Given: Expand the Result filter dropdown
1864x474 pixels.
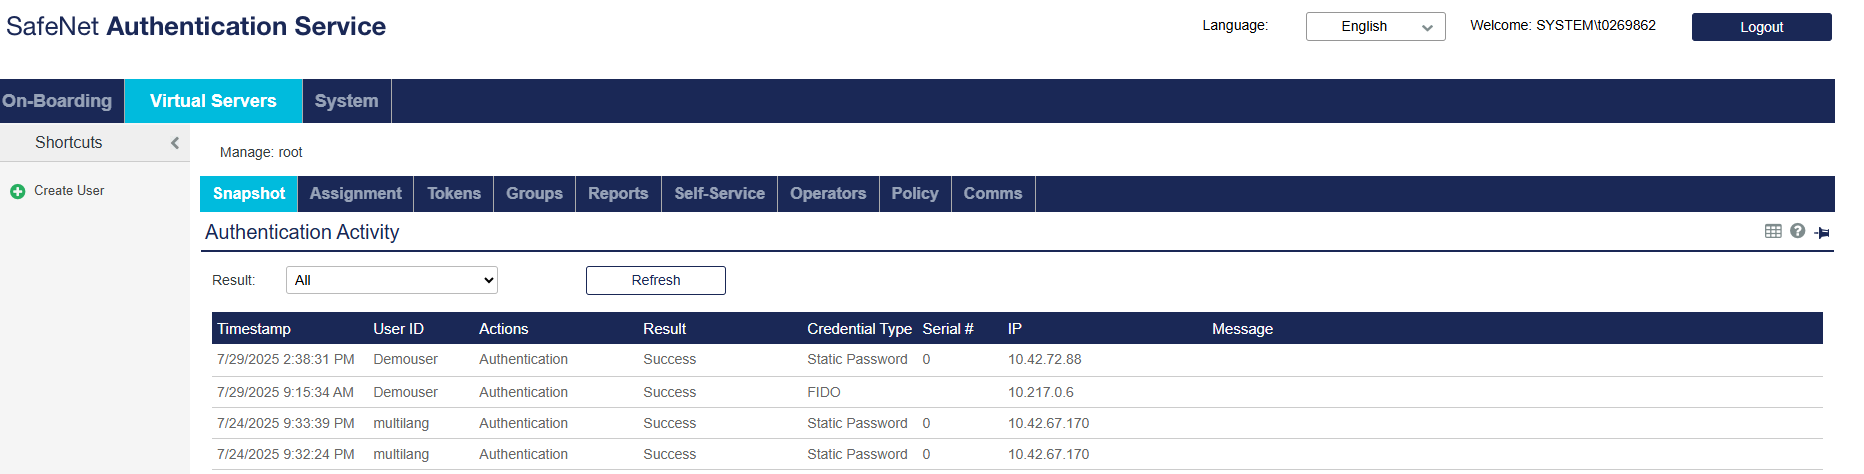Looking at the screenshot, I should (x=391, y=280).
